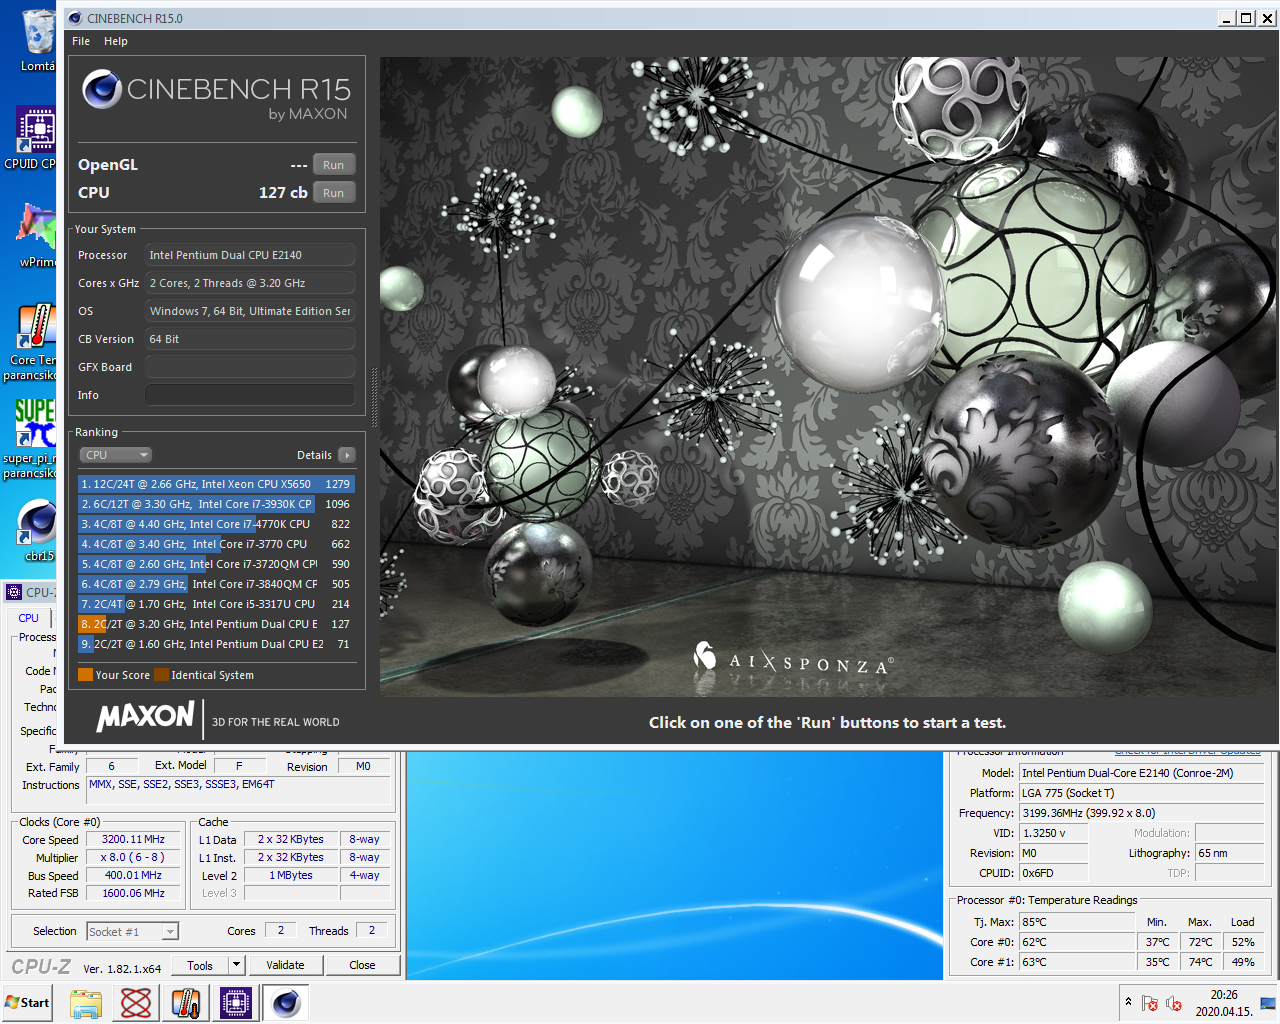The width and height of the screenshot is (1280, 1024).
Task: Switch to CPU-Z on the taskbar
Action: pyautogui.click(x=236, y=1003)
